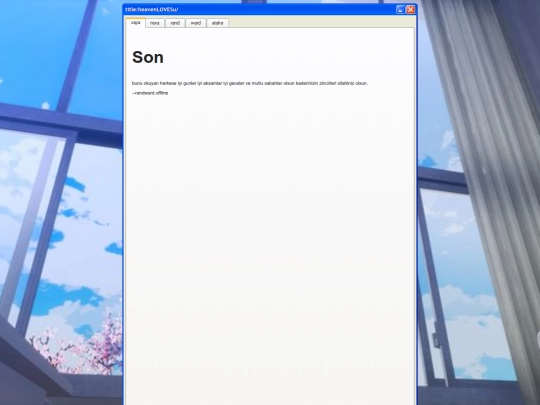The width and height of the screenshot is (540, 405).
Task: Select the first tab labeled "saya"
Action: (136, 22)
